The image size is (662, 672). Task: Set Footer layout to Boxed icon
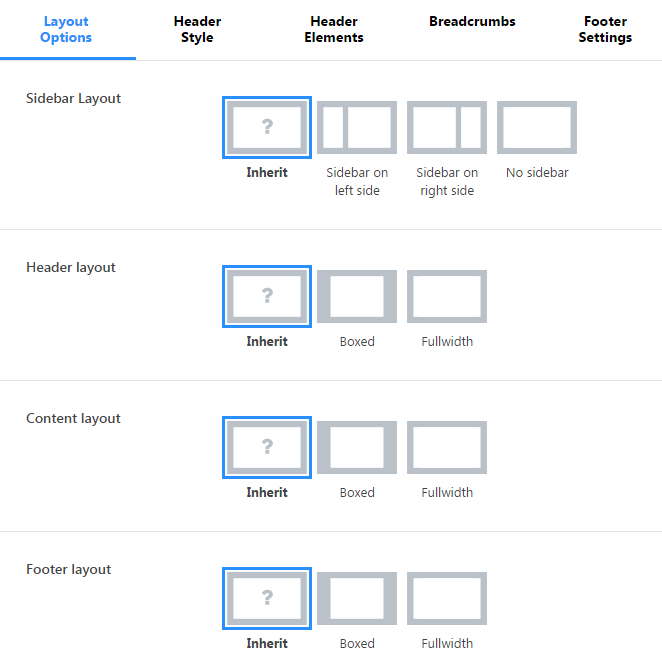coord(357,598)
